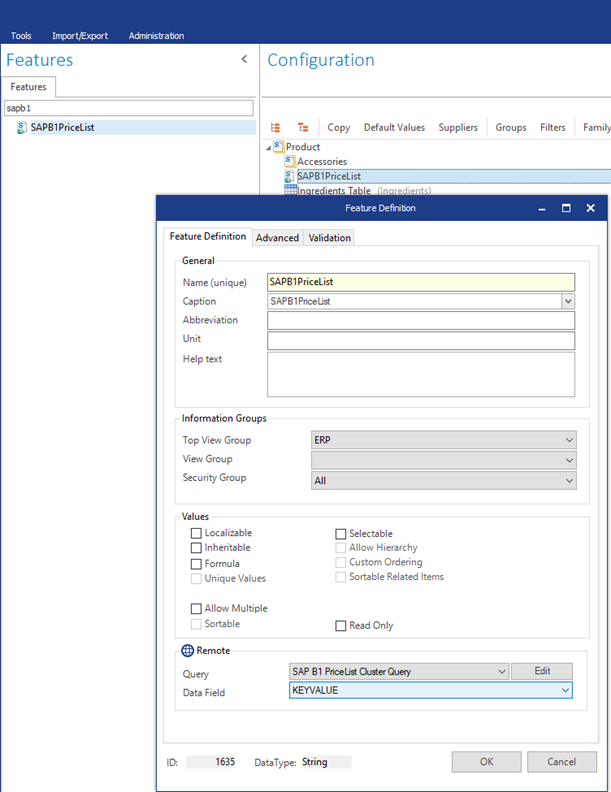Select SAPB1PriceList in the Features list
This screenshot has width=611, height=792.
pos(62,127)
